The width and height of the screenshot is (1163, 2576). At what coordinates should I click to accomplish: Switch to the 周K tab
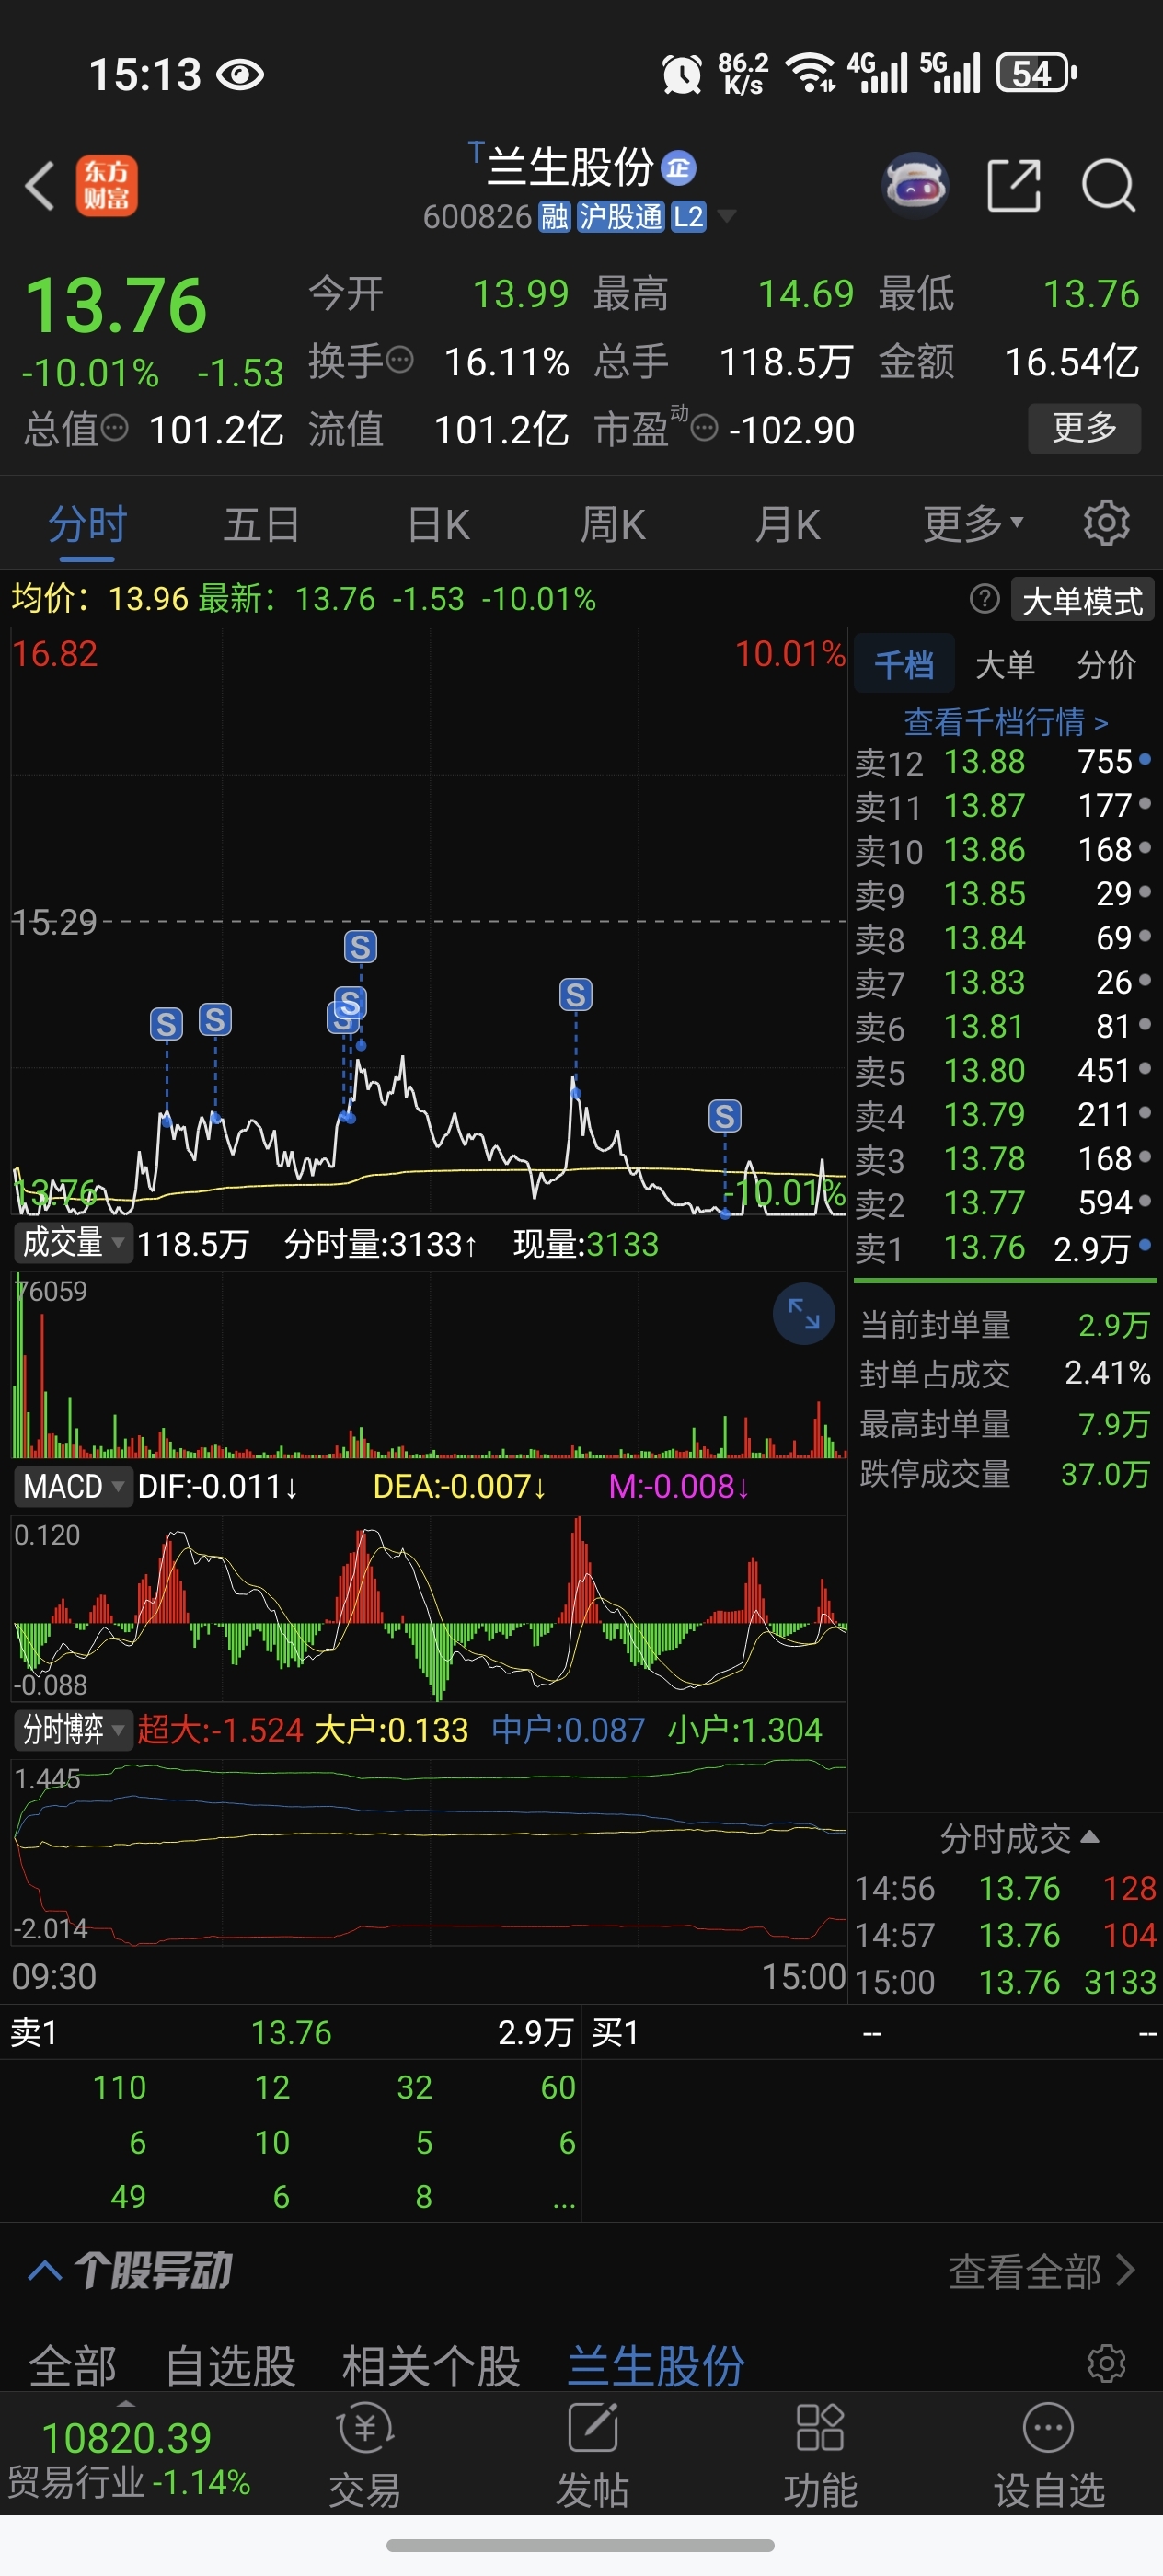pyautogui.click(x=613, y=523)
